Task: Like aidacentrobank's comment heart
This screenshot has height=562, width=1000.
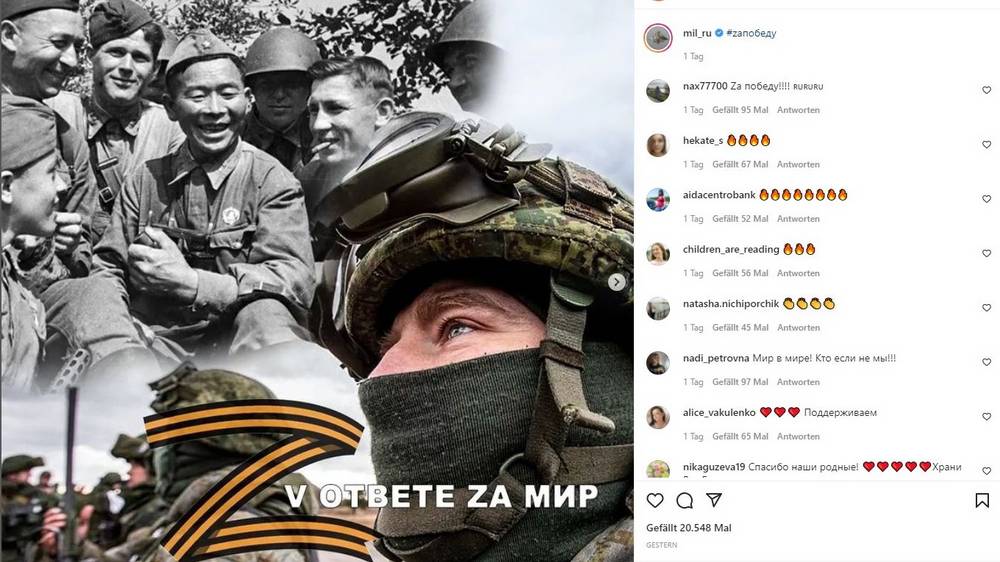Action: click(987, 199)
